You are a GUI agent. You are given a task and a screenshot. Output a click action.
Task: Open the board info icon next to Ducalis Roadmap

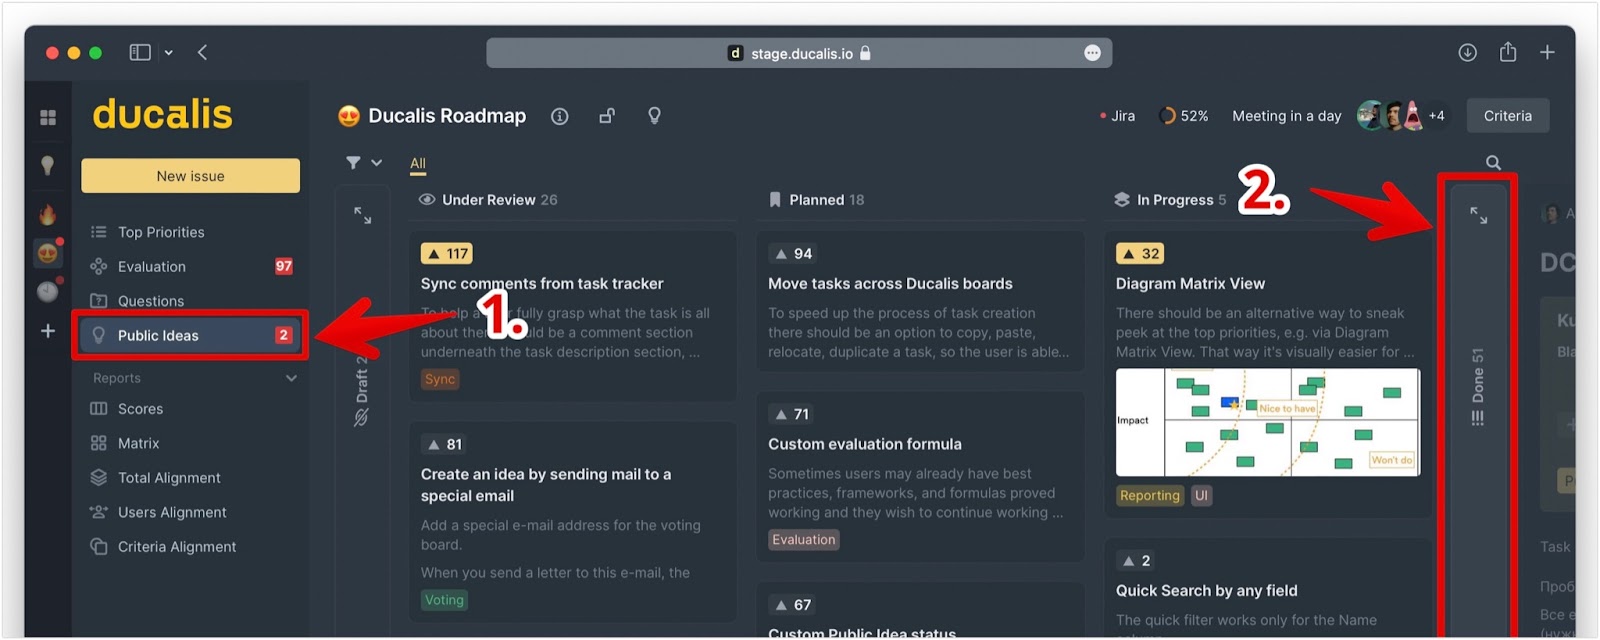(560, 116)
